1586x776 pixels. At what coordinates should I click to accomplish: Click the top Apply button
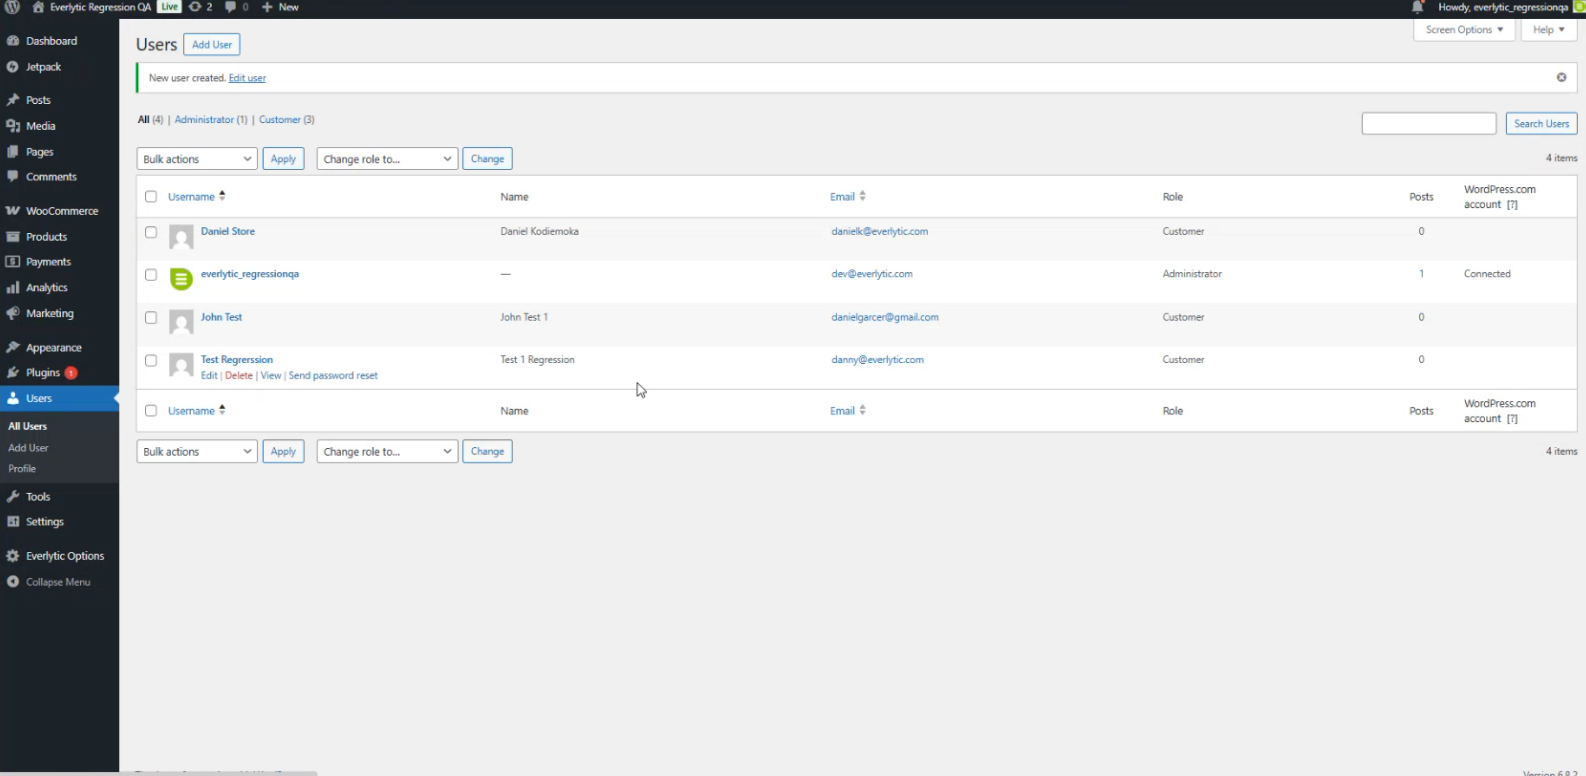click(x=283, y=159)
